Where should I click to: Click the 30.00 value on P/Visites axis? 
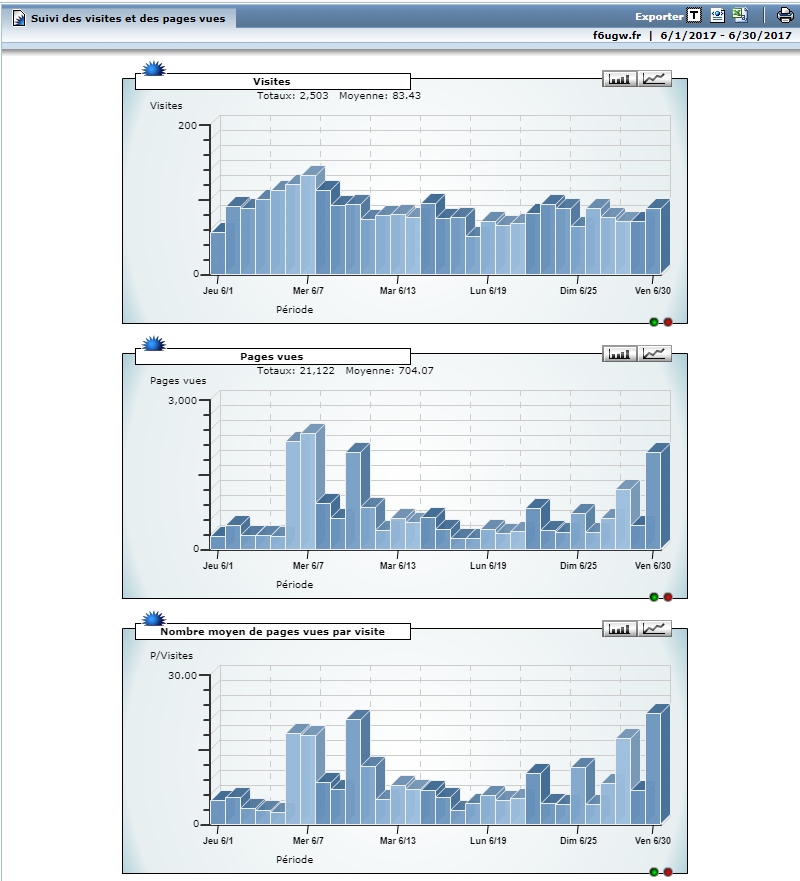(183, 675)
